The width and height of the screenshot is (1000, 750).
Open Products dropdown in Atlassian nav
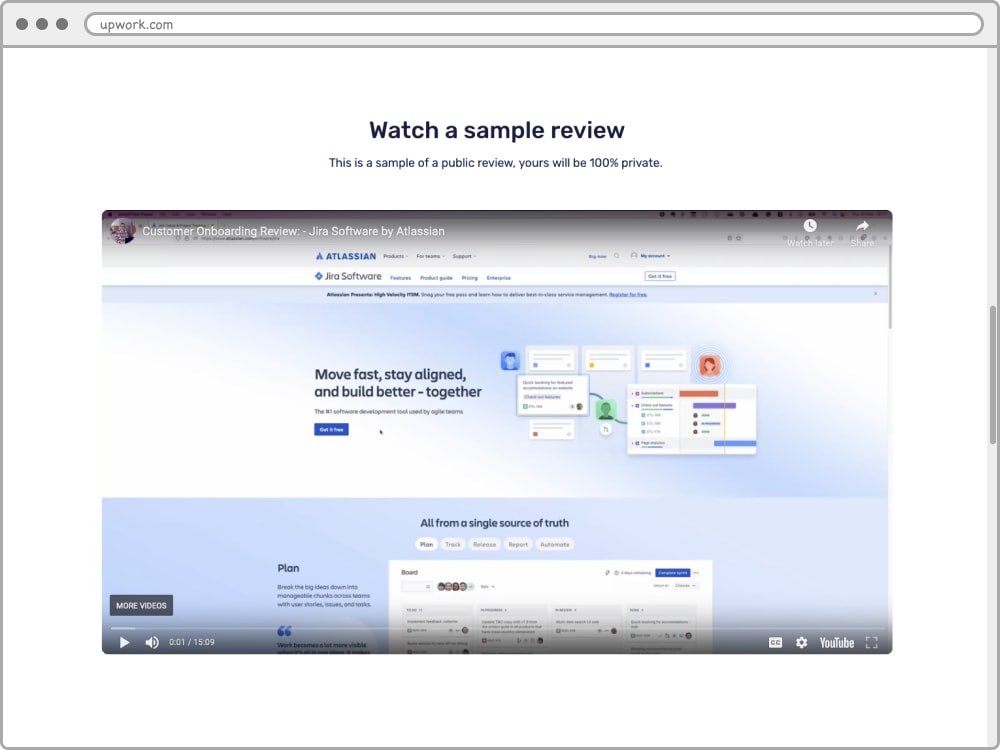(395, 256)
